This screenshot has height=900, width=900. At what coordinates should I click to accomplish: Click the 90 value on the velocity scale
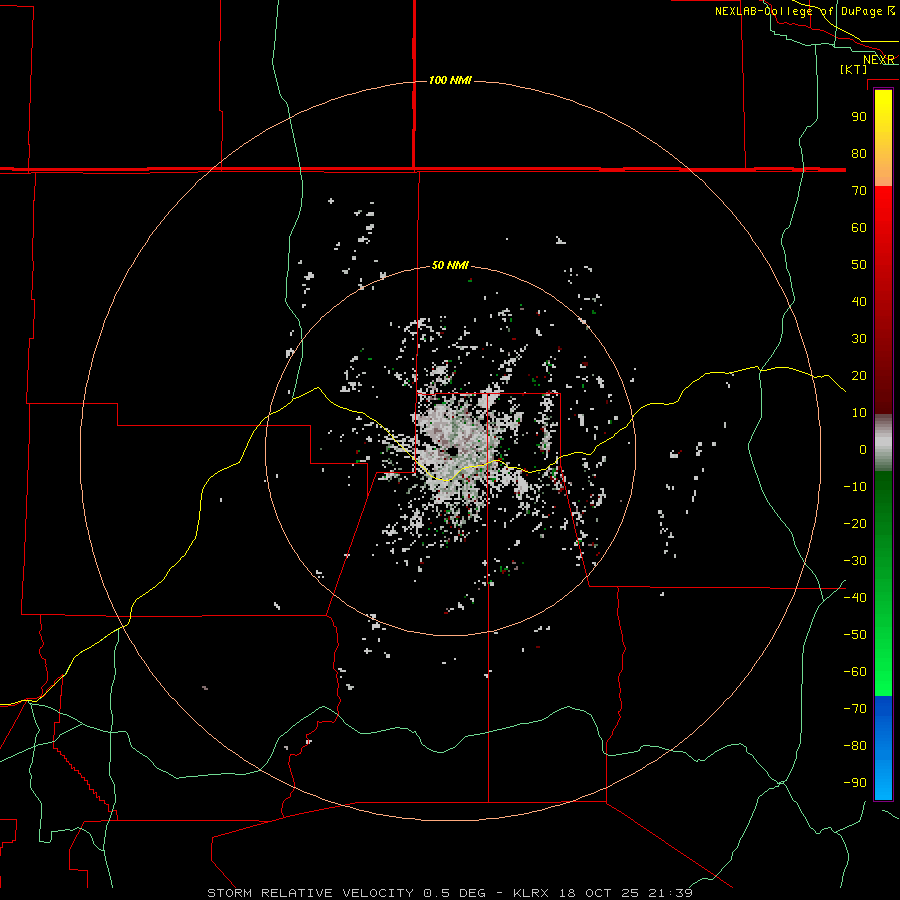pyautogui.click(x=859, y=117)
